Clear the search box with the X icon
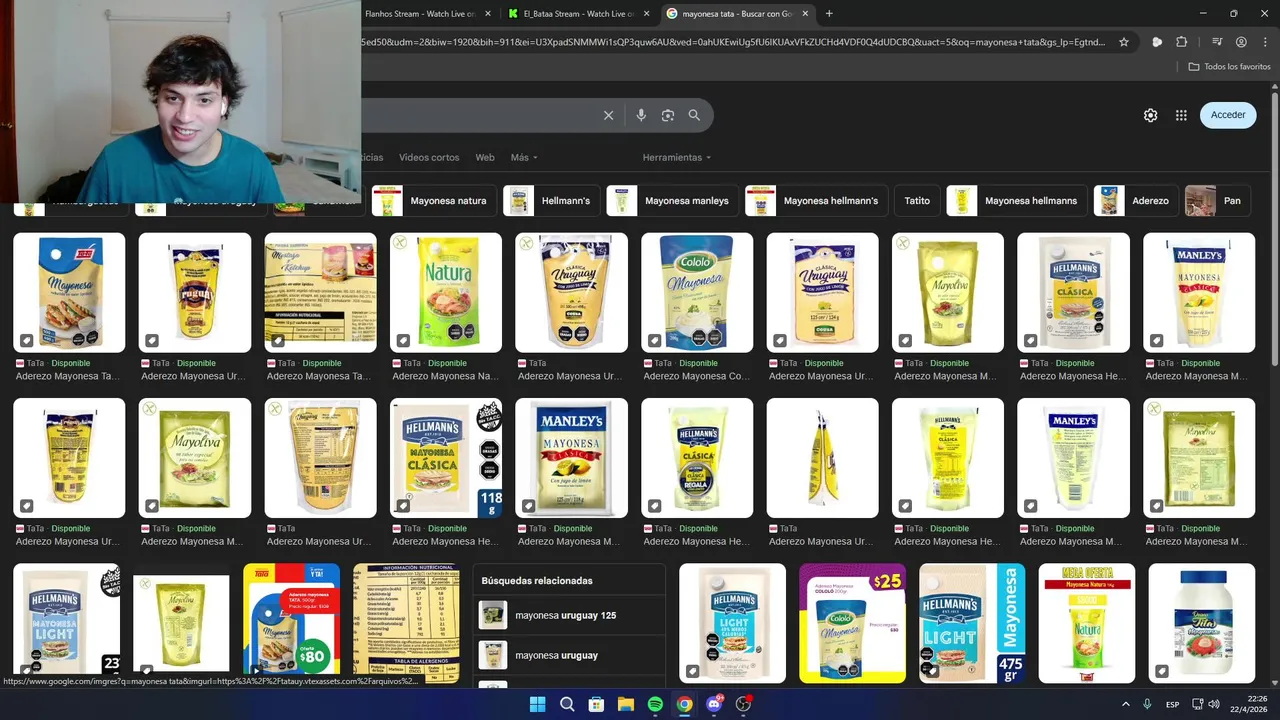The width and height of the screenshot is (1280, 720). [608, 115]
